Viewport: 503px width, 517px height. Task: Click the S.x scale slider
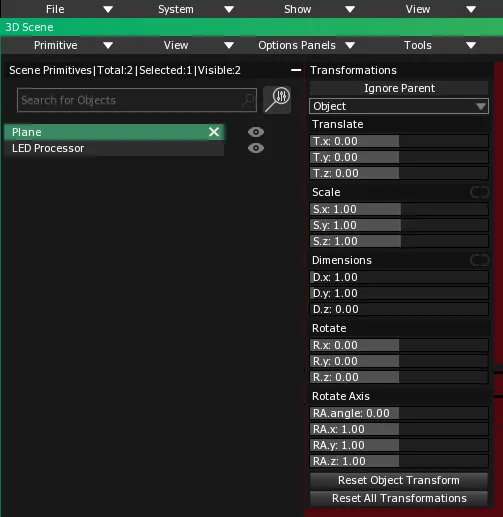pyautogui.click(x=399, y=209)
